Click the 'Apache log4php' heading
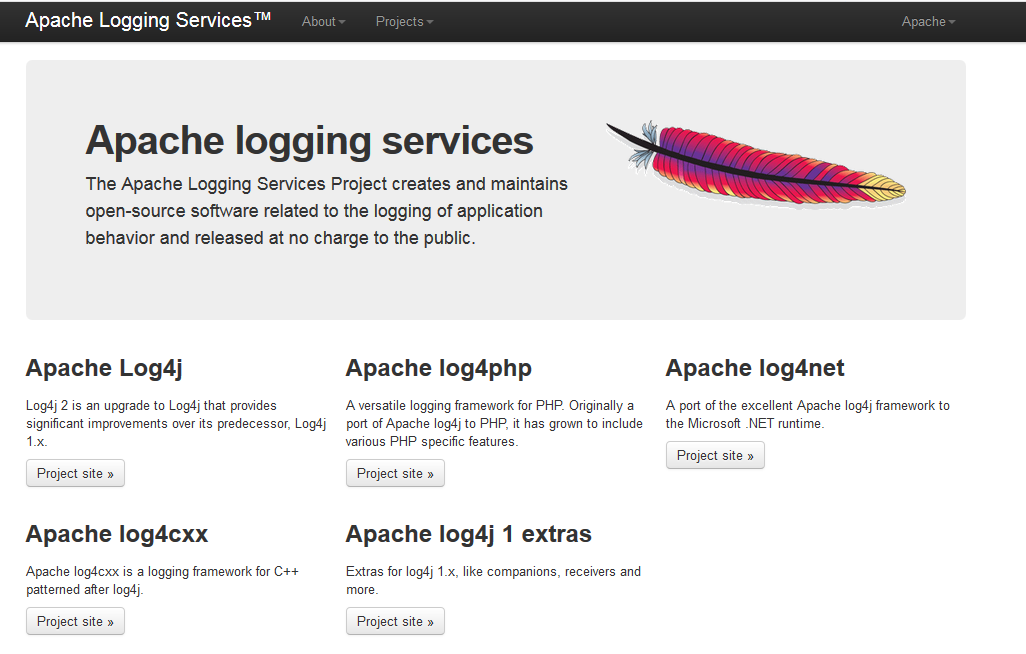This screenshot has width=1026, height=654. pyautogui.click(x=438, y=369)
